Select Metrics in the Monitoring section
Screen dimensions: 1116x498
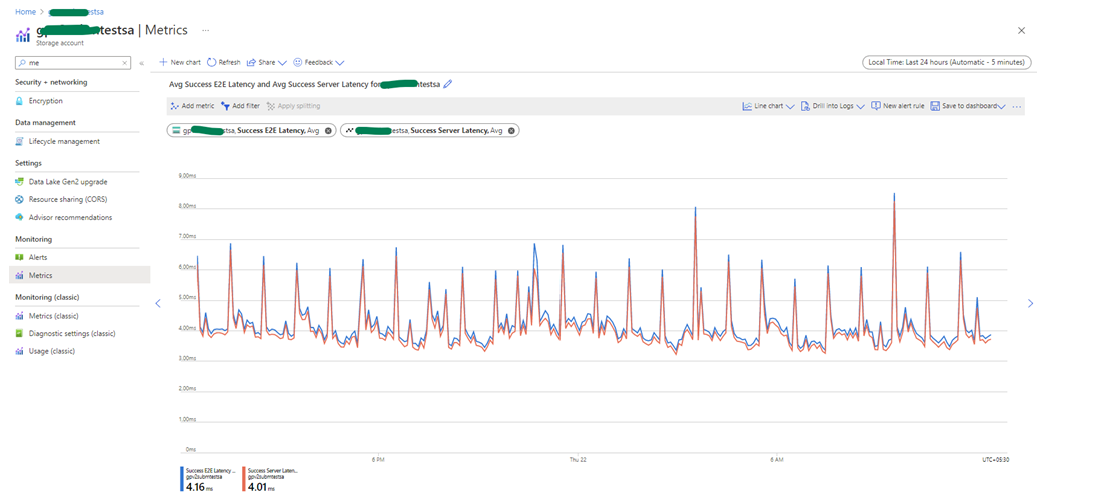40,275
